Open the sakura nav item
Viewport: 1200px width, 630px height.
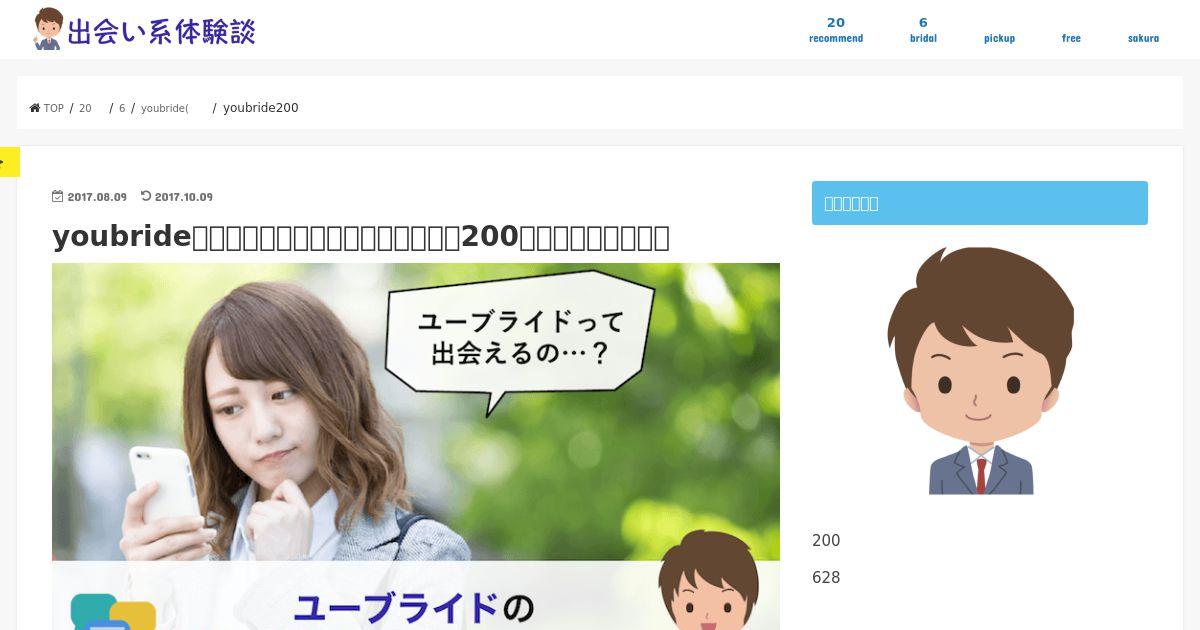tap(1143, 38)
